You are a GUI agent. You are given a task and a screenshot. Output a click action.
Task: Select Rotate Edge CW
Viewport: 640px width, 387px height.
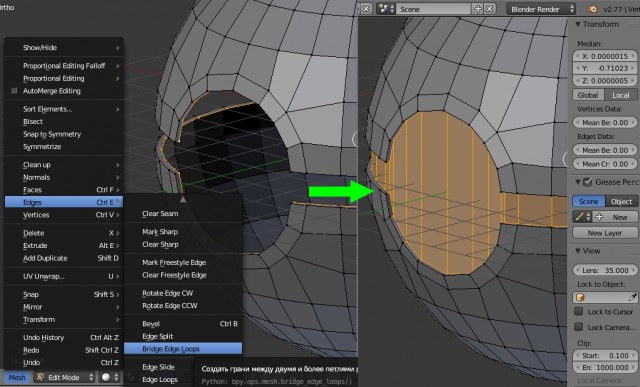[x=183, y=293]
